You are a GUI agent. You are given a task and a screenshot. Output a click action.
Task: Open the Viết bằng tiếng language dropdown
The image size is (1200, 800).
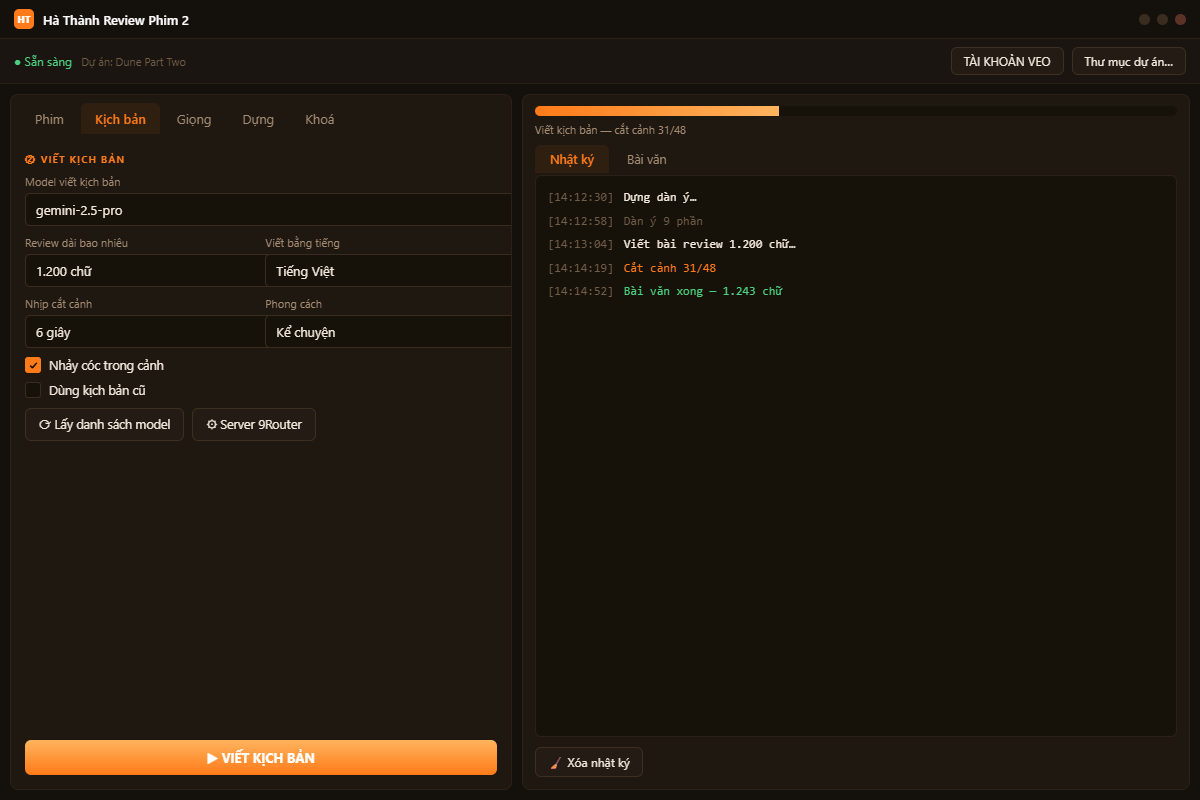[x=388, y=271]
